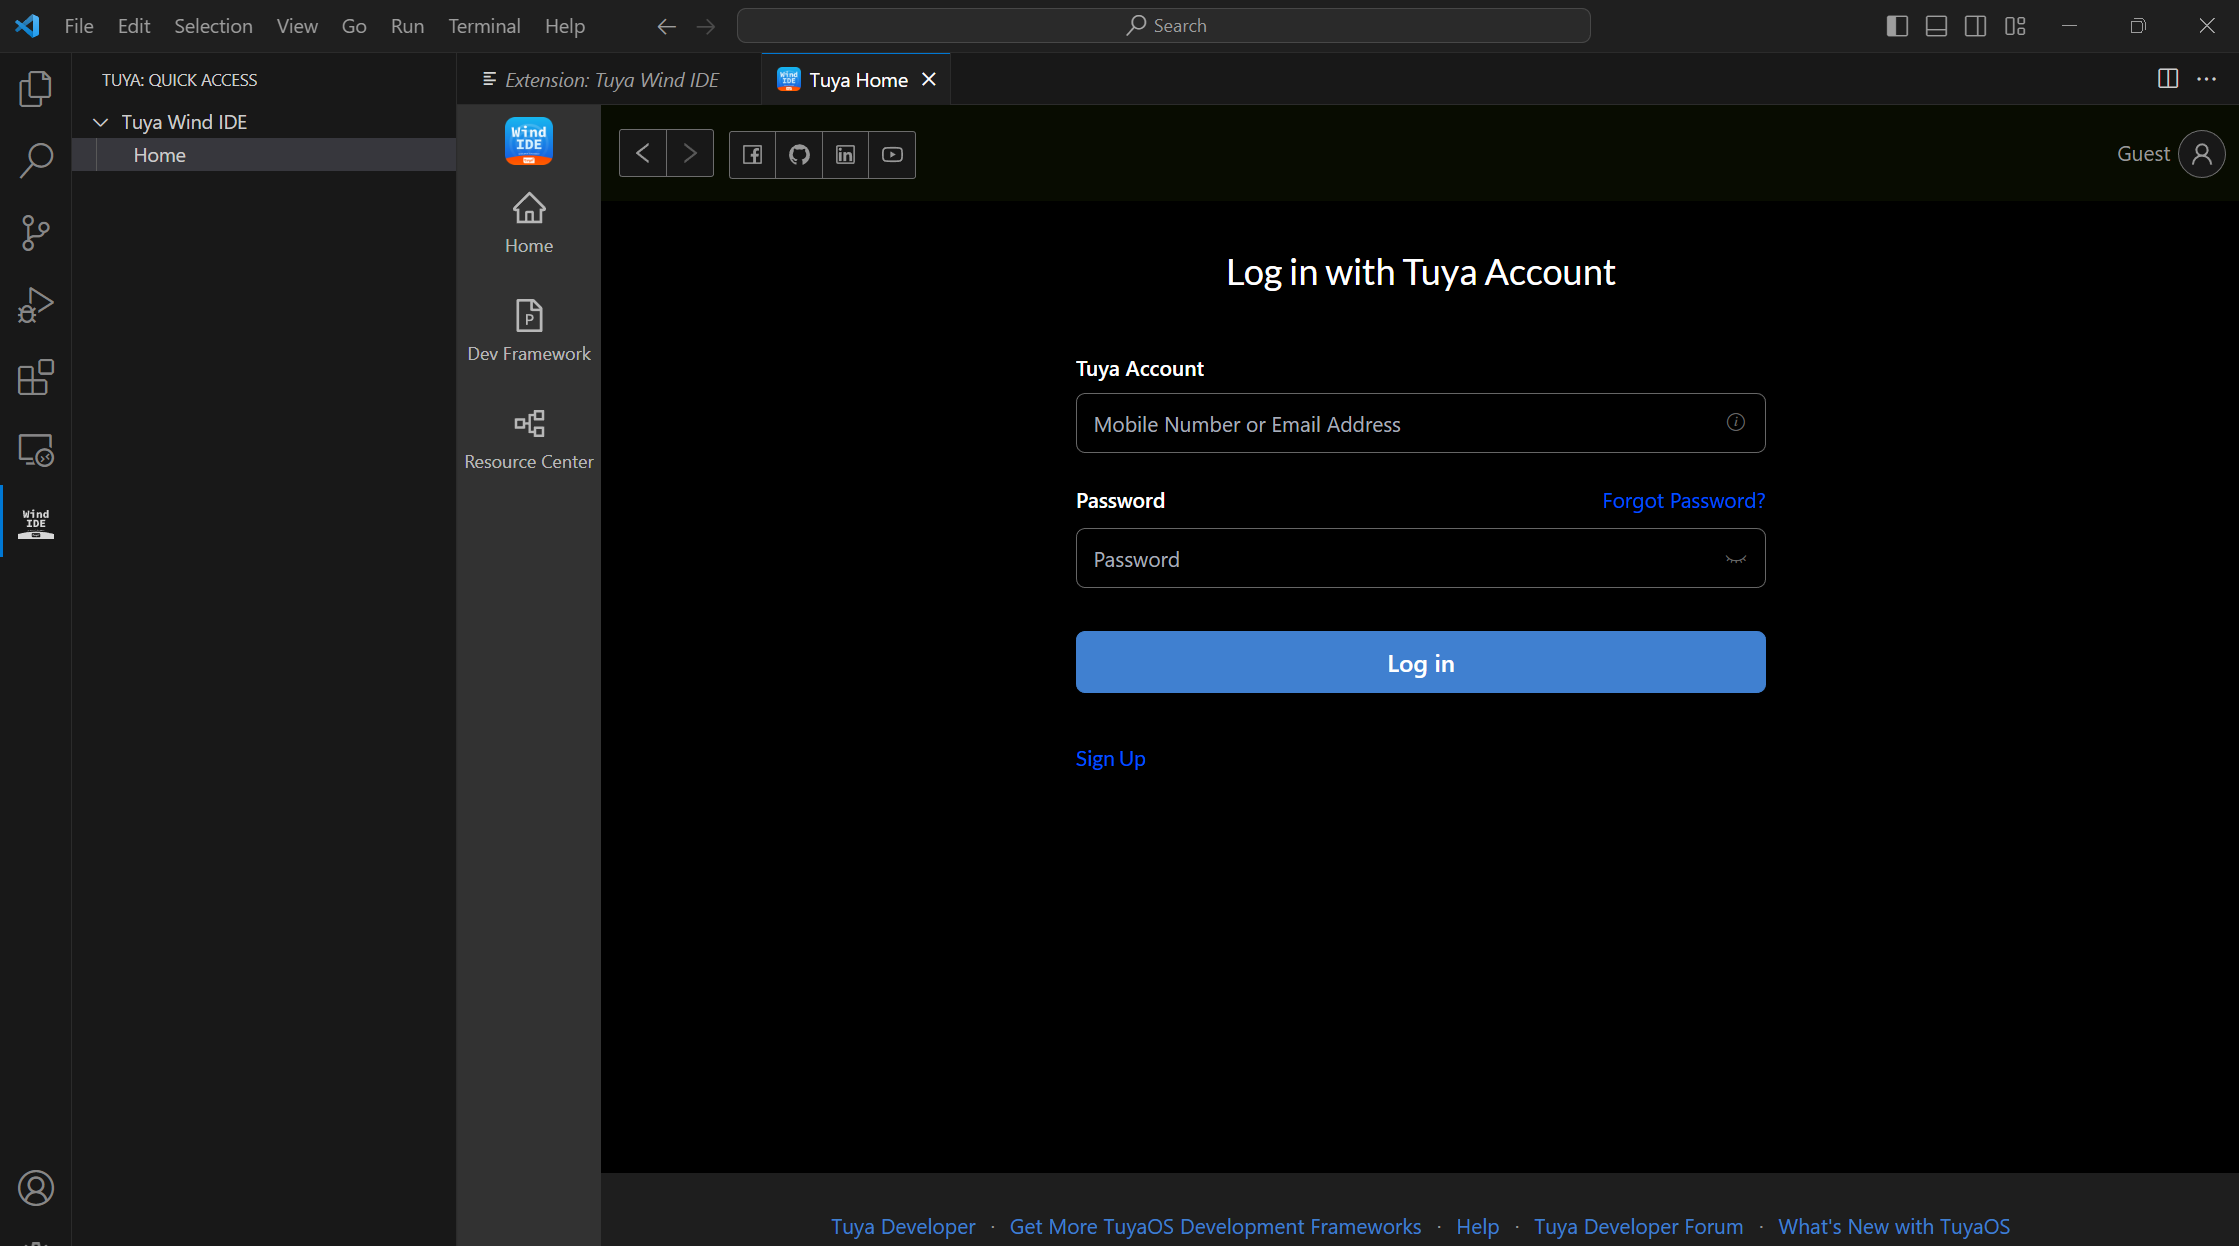Open the Selection menu

pyautogui.click(x=213, y=26)
